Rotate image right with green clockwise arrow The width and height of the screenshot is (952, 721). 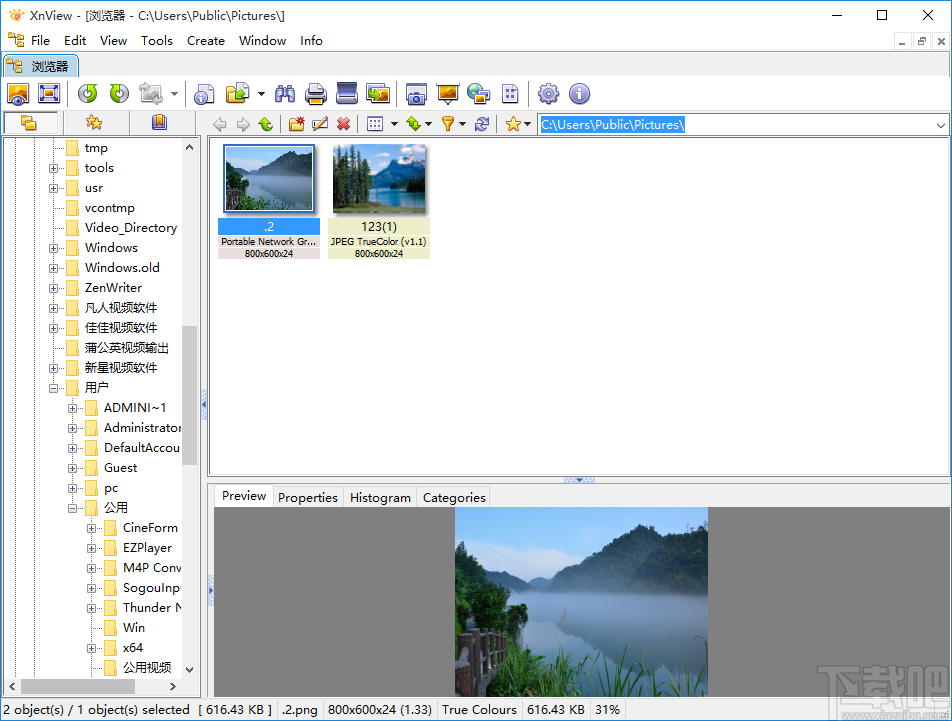click(119, 94)
